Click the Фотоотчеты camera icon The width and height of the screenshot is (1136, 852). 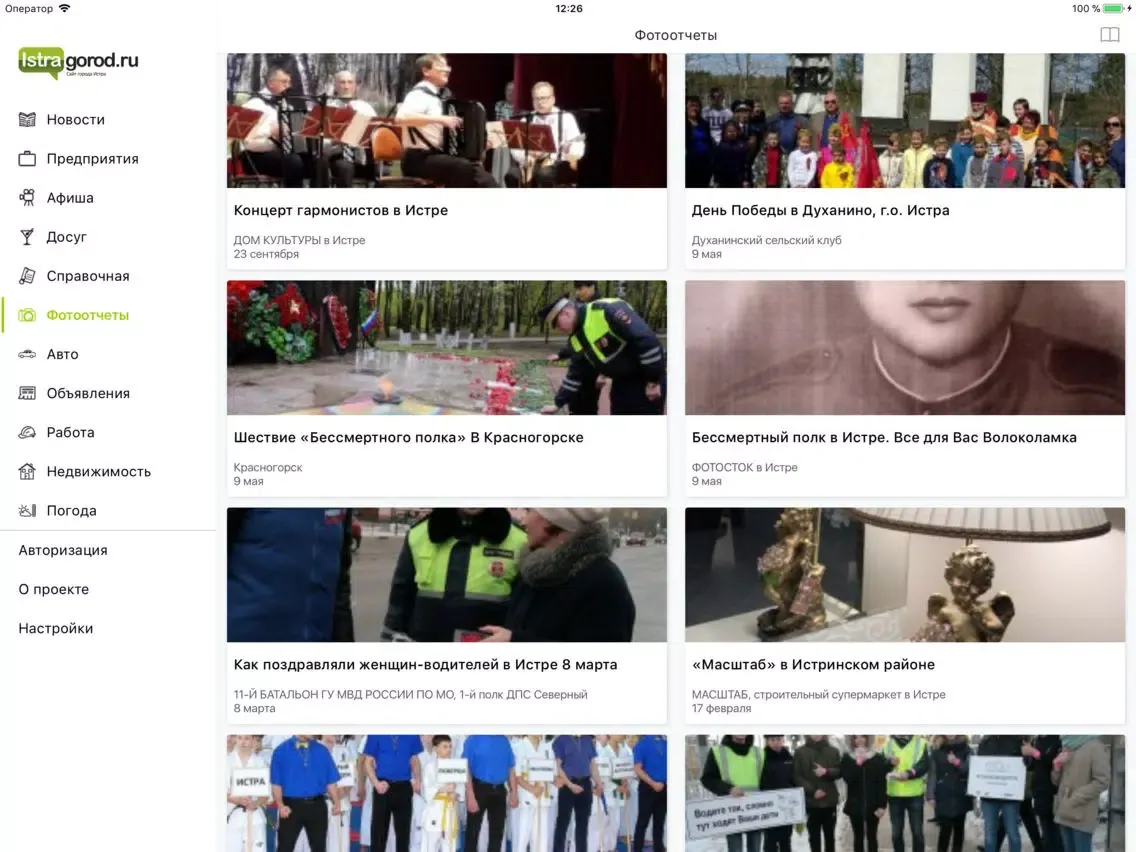27,315
